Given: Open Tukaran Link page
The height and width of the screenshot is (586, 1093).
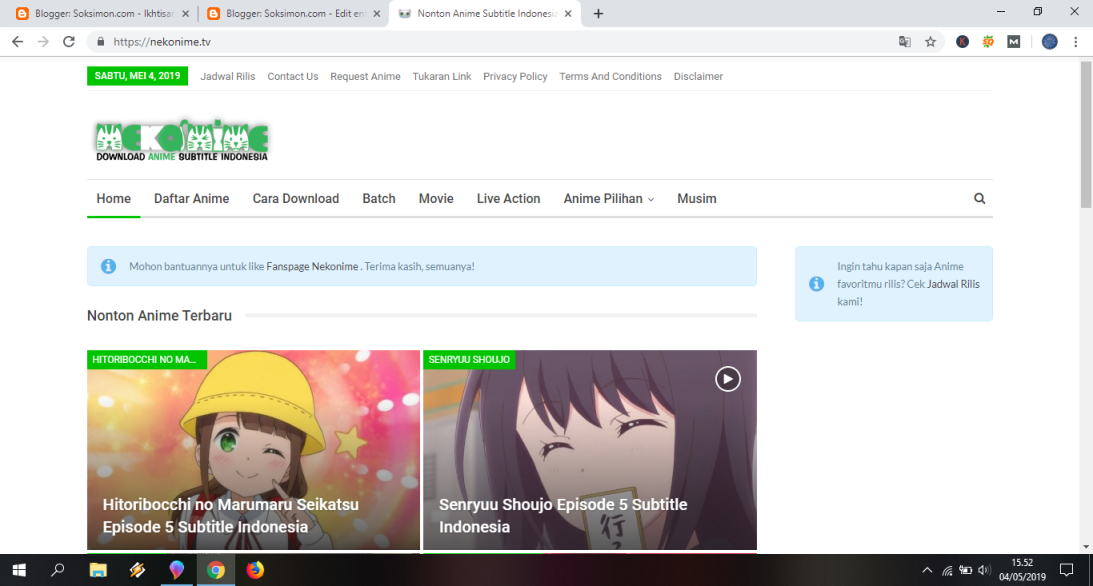Looking at the screenshot, I should click(442, 77).
